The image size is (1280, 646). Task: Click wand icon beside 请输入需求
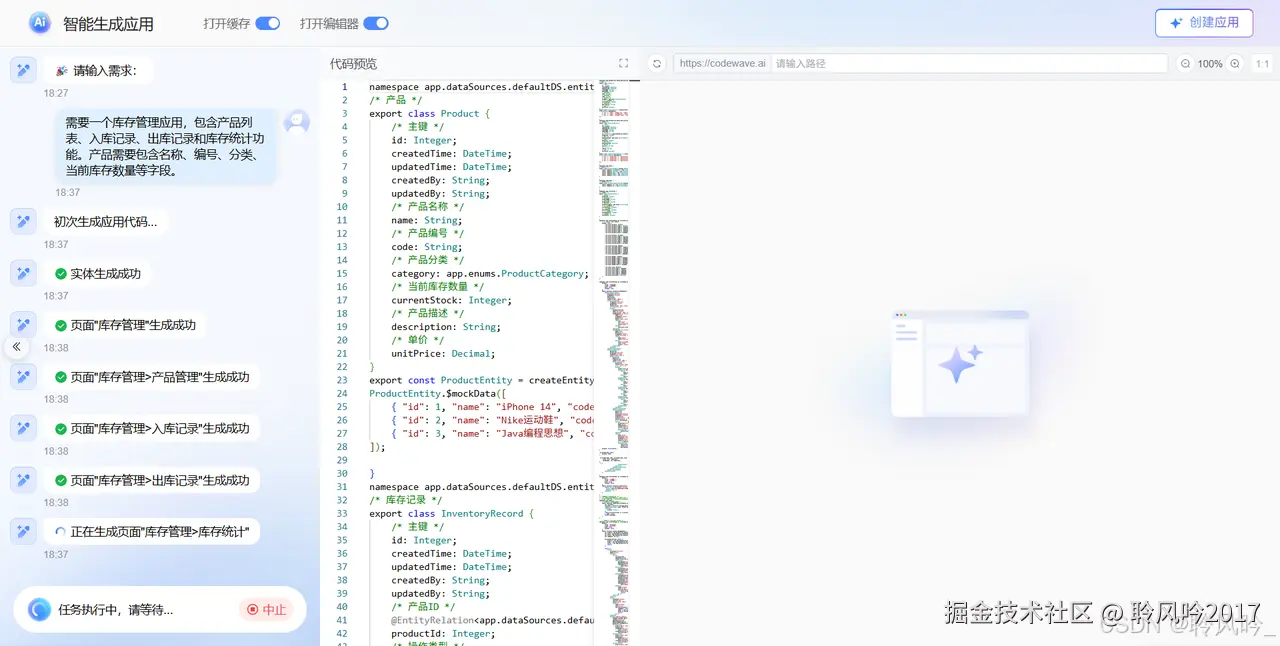coord(23,70)
